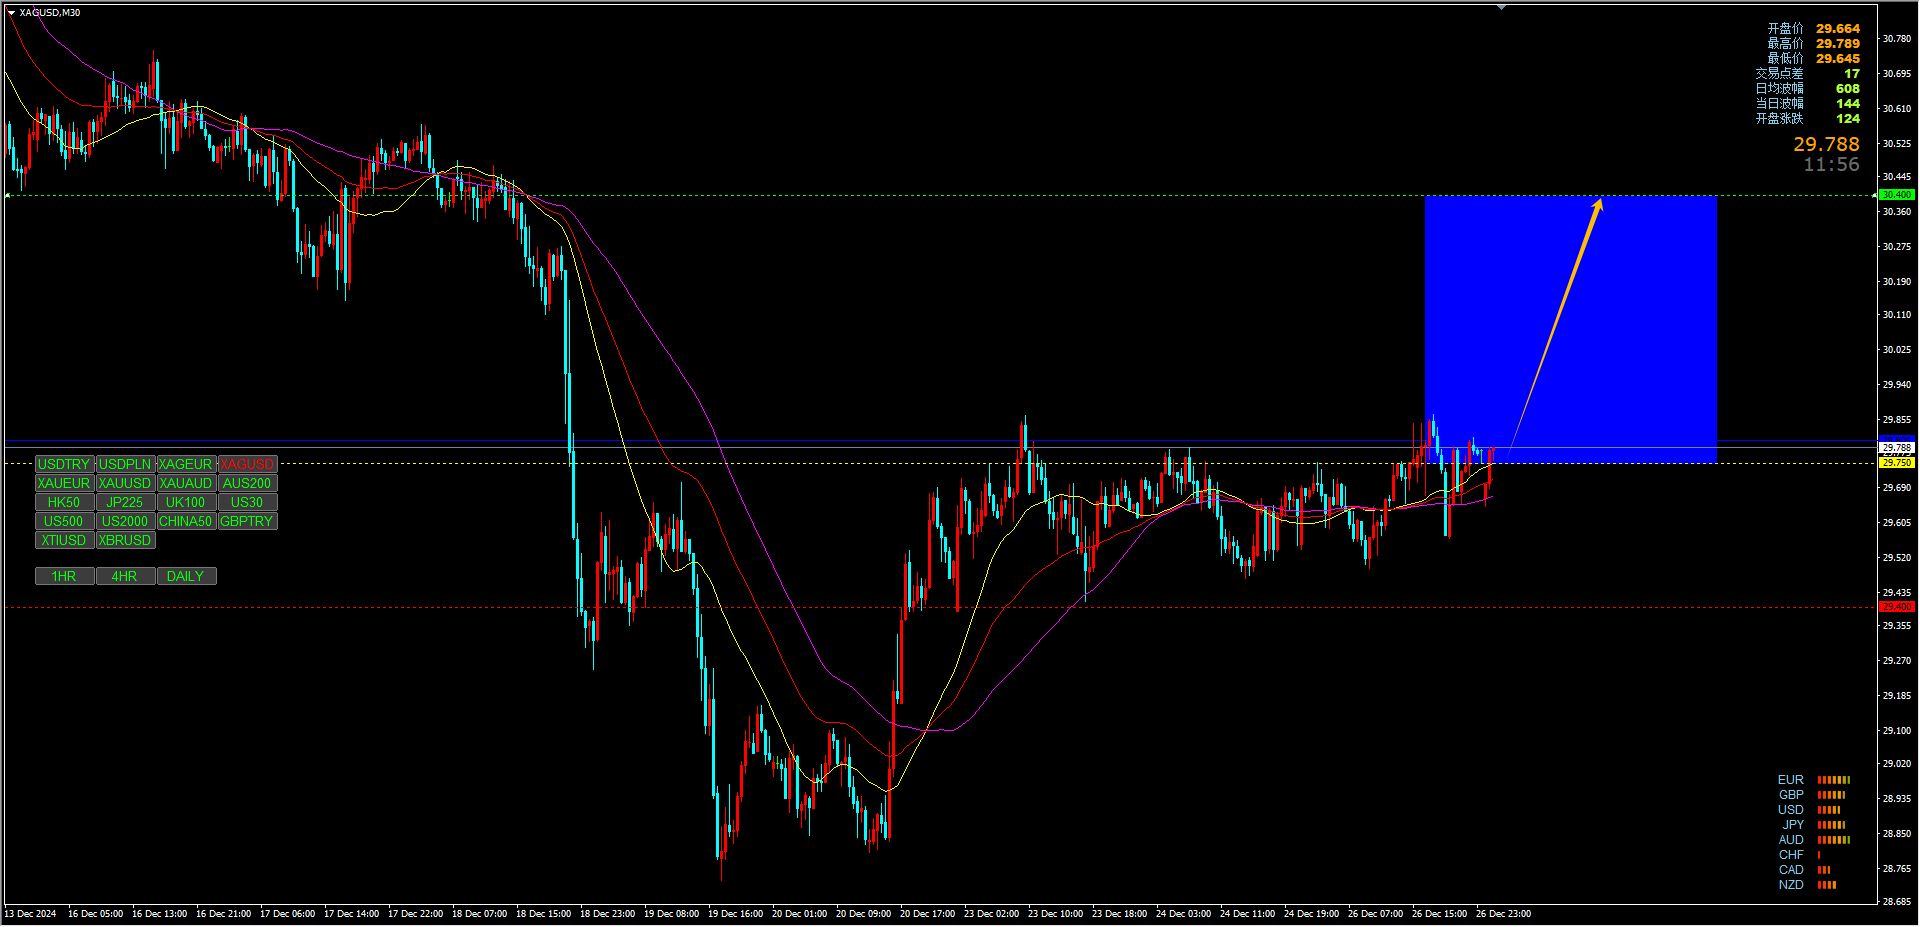The image size is (1920, 927).
Task: Click the 11:56 candle countdown timer
Action: (x=1831, y=165)
